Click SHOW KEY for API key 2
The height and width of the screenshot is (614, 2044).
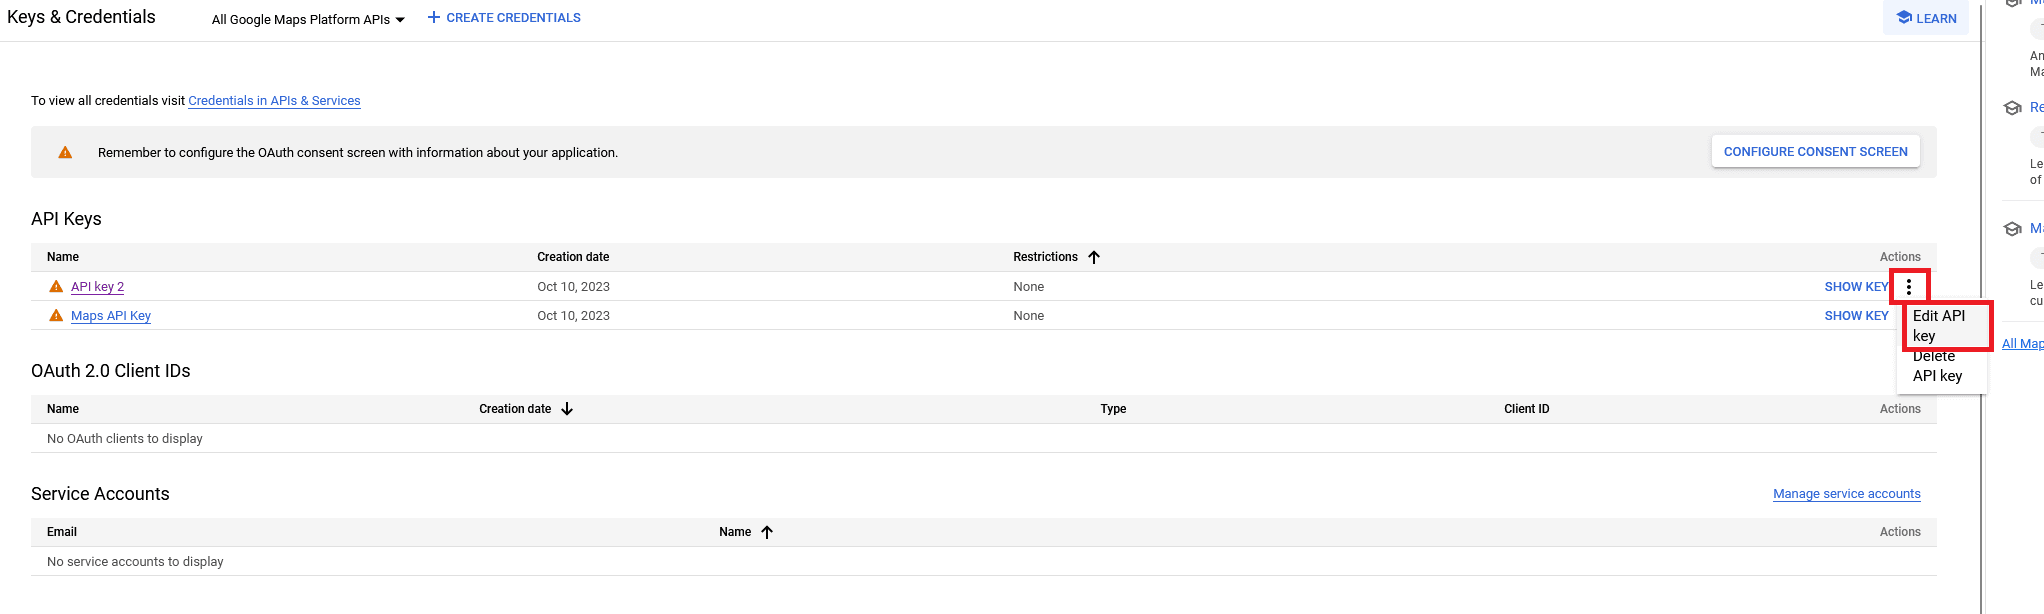pyautogui.click(x=1856, y=287)
